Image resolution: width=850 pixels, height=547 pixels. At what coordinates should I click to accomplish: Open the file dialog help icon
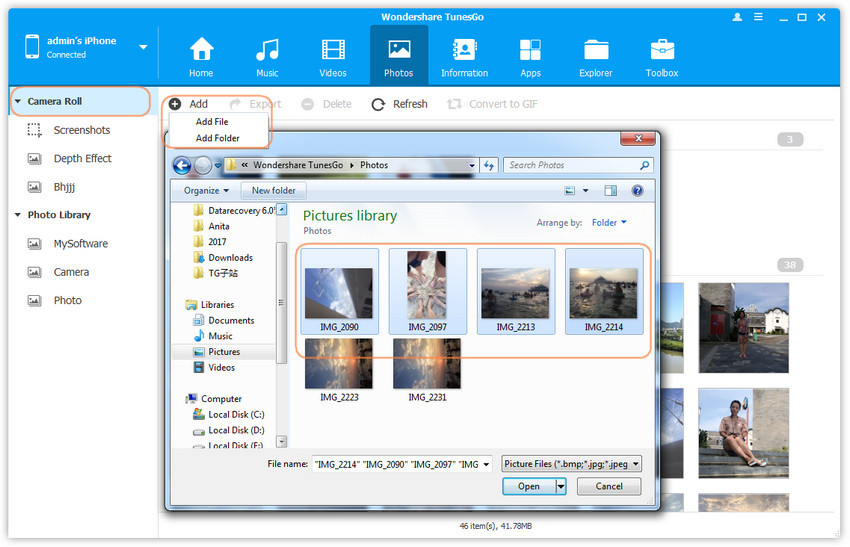coord(636,190)
